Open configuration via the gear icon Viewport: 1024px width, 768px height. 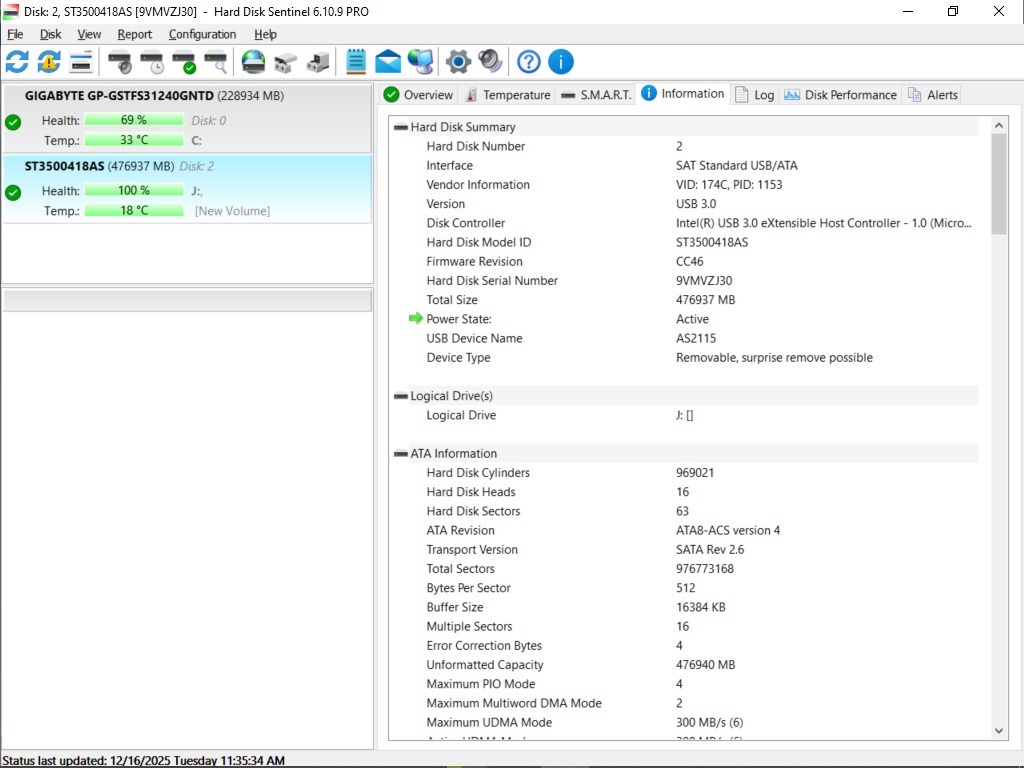pyautogui.click(x=458, y=62)
